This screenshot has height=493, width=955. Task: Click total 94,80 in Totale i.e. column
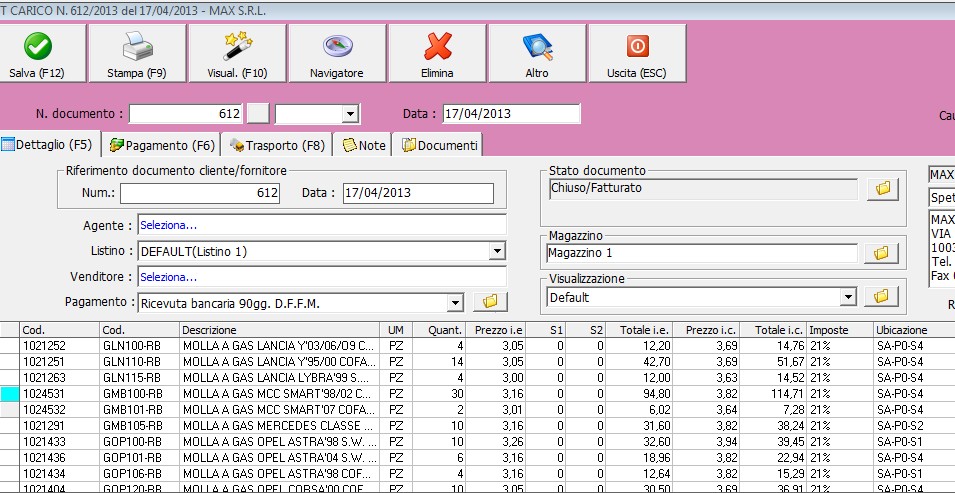click(641, 394)
